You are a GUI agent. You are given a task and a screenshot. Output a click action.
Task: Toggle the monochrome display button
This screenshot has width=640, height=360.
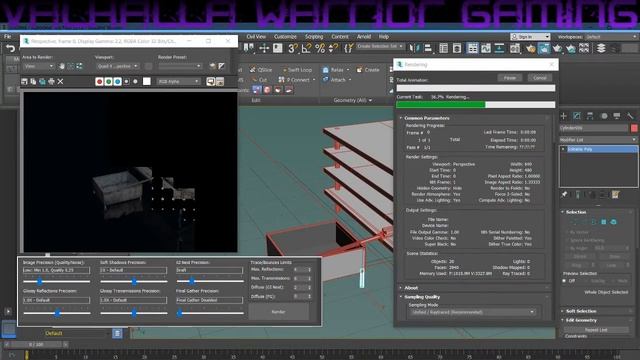pos(136,82)
